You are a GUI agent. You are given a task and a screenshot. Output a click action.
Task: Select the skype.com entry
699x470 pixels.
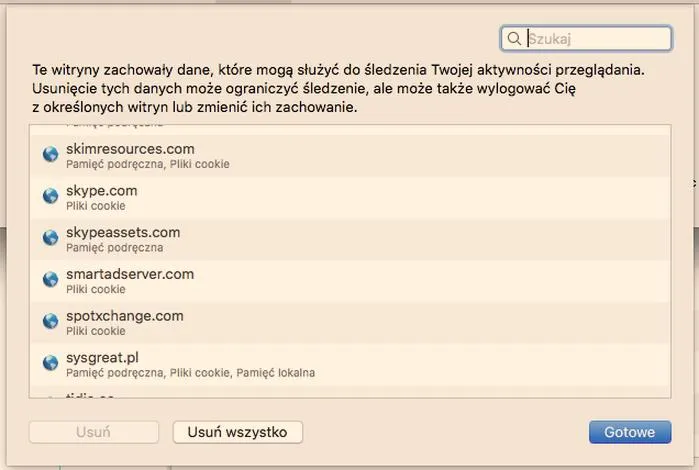(350, 198)
